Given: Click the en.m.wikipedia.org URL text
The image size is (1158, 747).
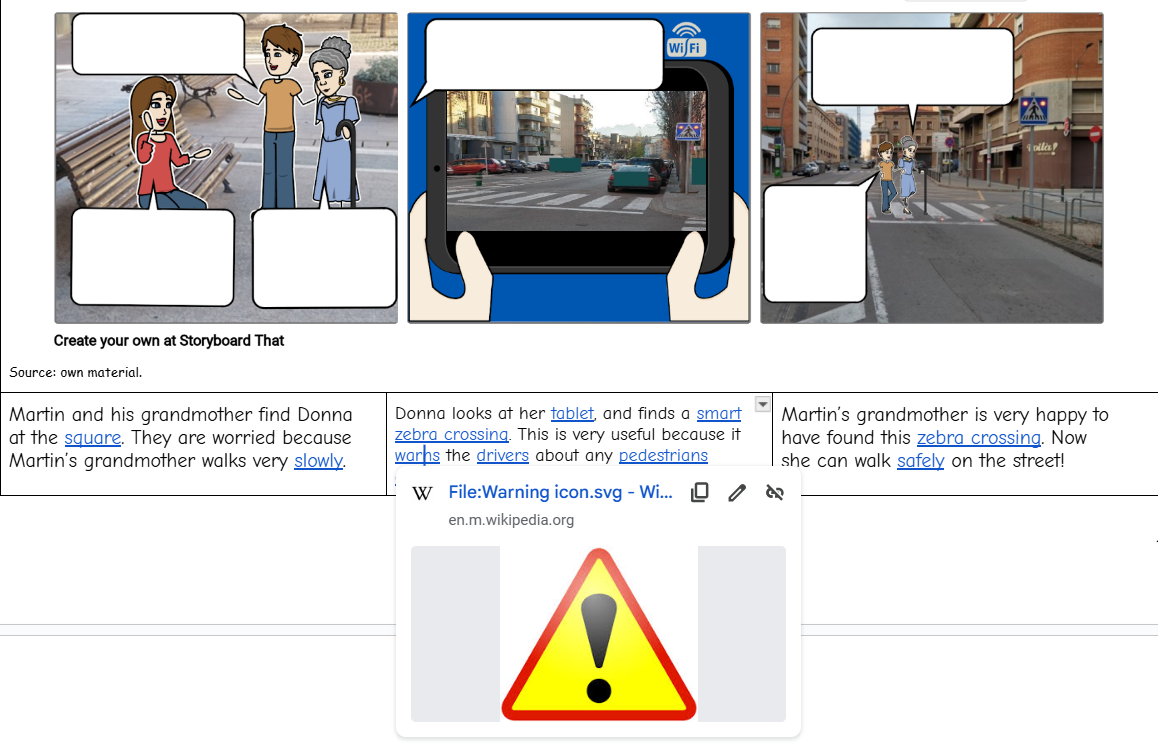Looking at the screenshot, I should click(511, 520).
